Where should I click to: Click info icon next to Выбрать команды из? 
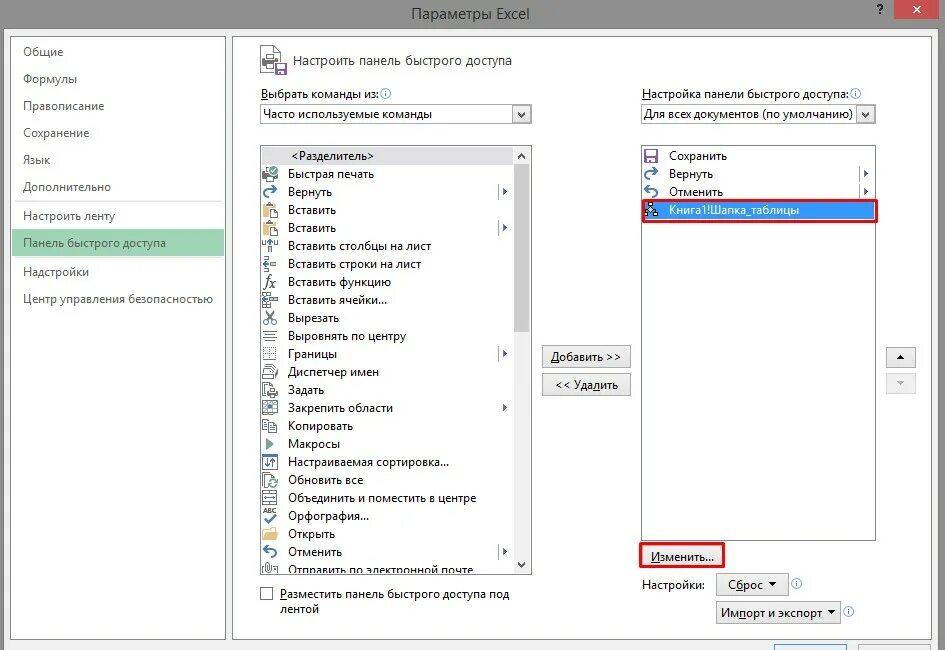pos(386,93)
